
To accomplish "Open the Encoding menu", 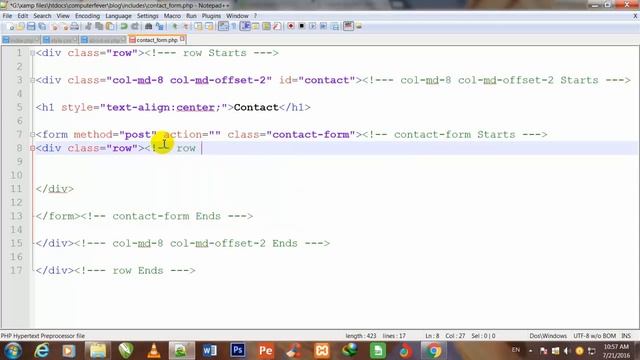I will tap(87, 16).
